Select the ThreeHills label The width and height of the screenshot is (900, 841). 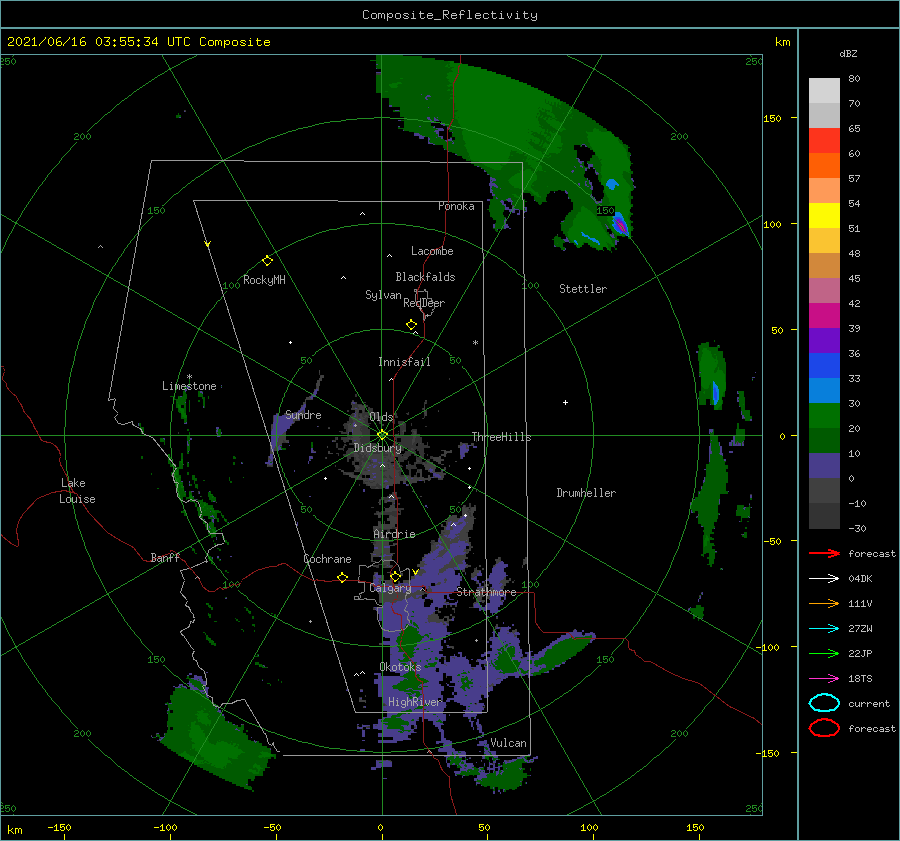(x=501, y=437)
